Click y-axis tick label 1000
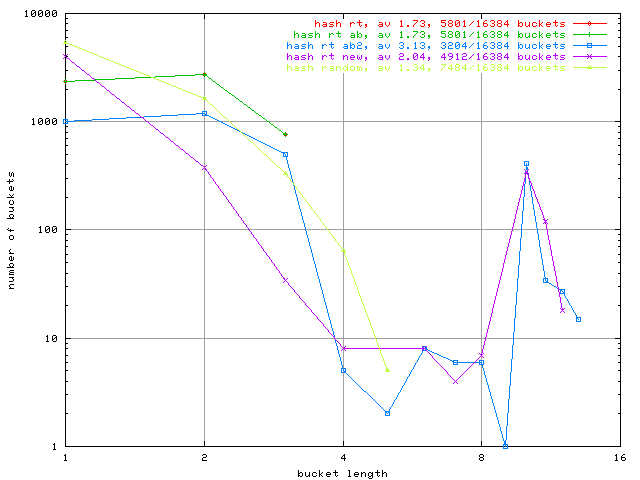640x480 pixels. (44, 121)
